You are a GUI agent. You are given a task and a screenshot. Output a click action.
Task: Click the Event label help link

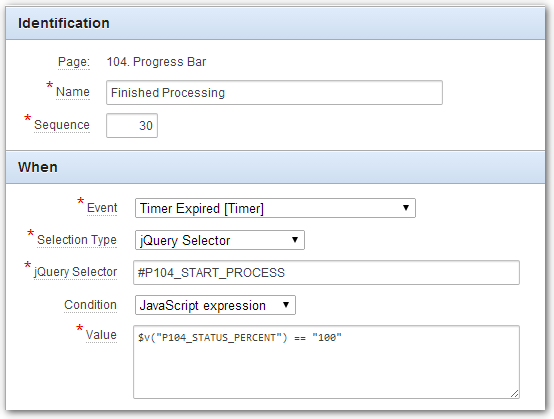(102, 208)
